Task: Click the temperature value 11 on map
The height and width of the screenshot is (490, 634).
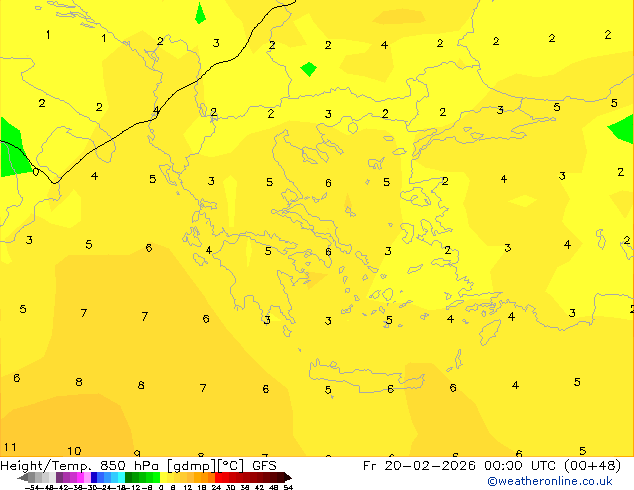Action: coord(10,447)
